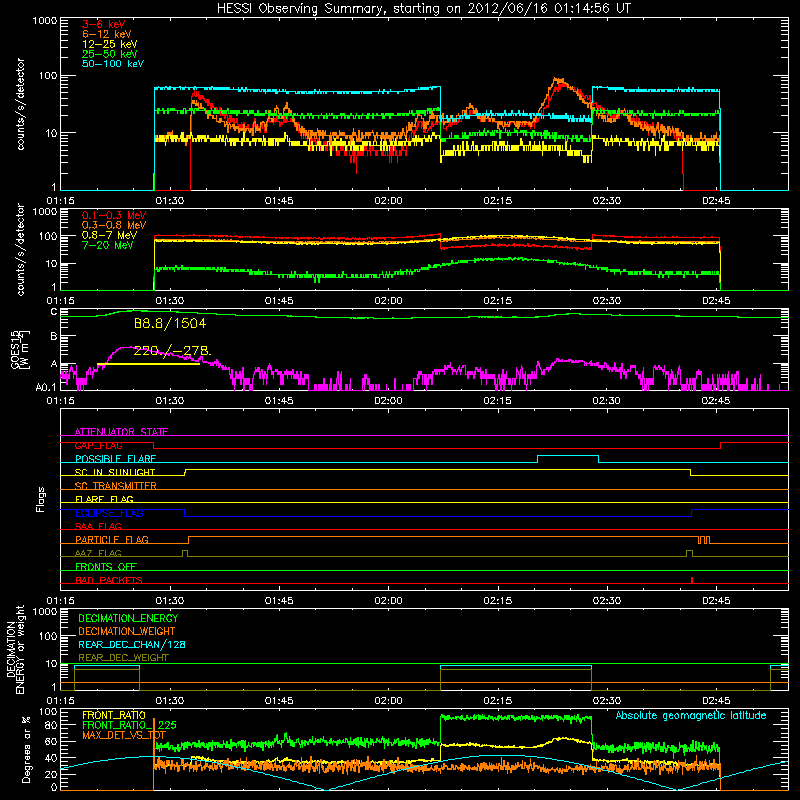Pick the cyan '50-100 keV' legend label

[x=113, y=64]
